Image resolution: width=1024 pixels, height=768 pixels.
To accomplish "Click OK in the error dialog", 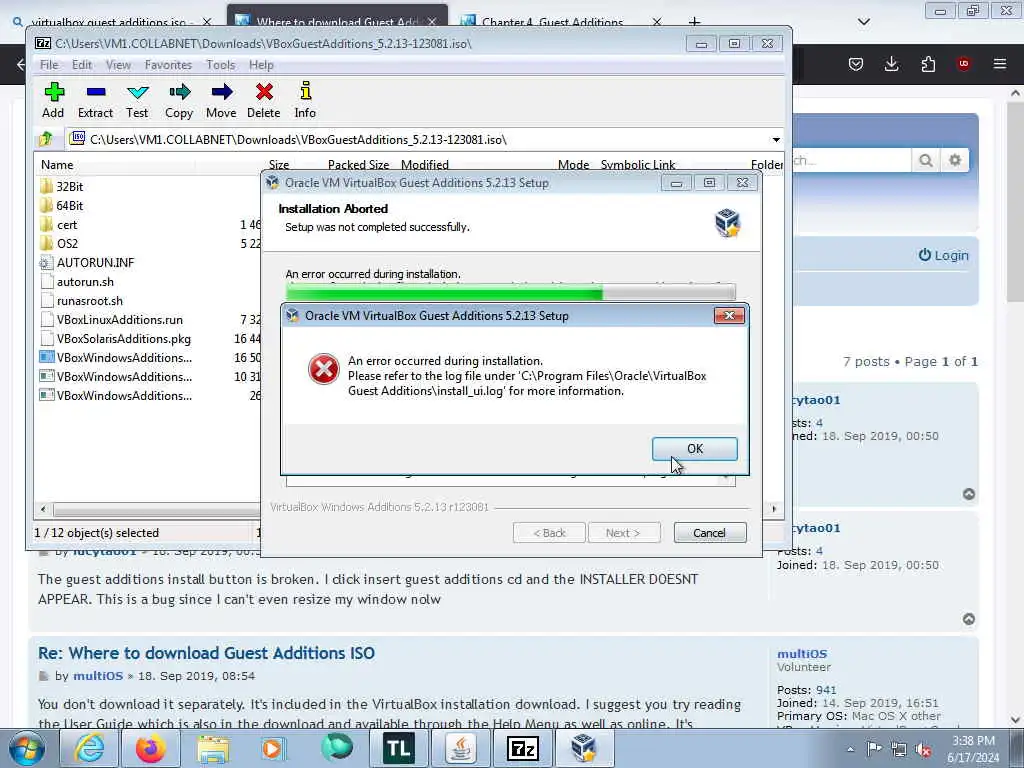I will pos(695,449).
